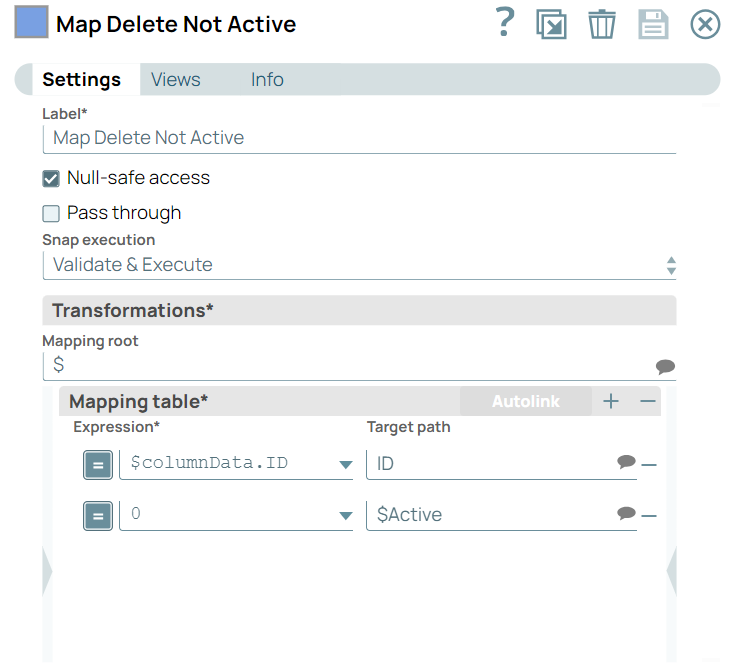Open the Info tab
Viewport: 736px width, 669px height.
point(267,80)
